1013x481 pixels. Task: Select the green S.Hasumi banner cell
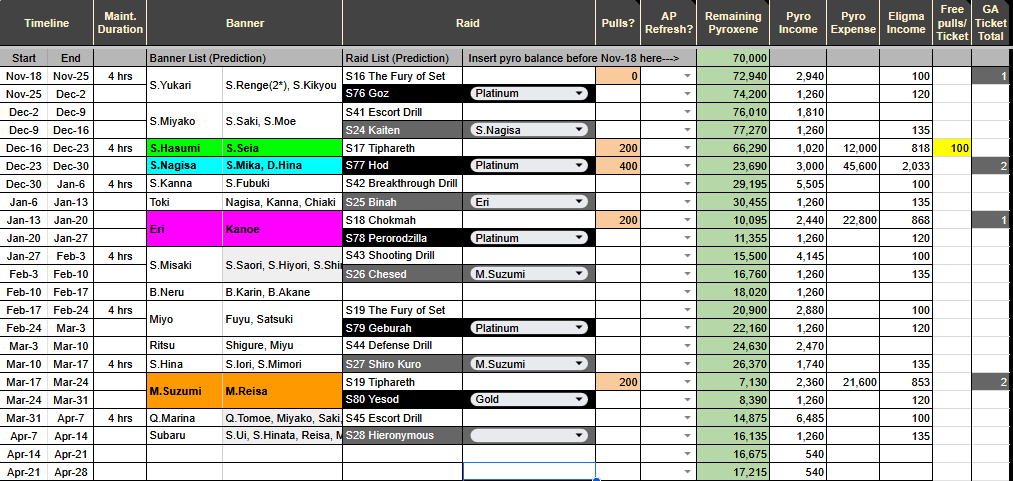coord(185,148)
